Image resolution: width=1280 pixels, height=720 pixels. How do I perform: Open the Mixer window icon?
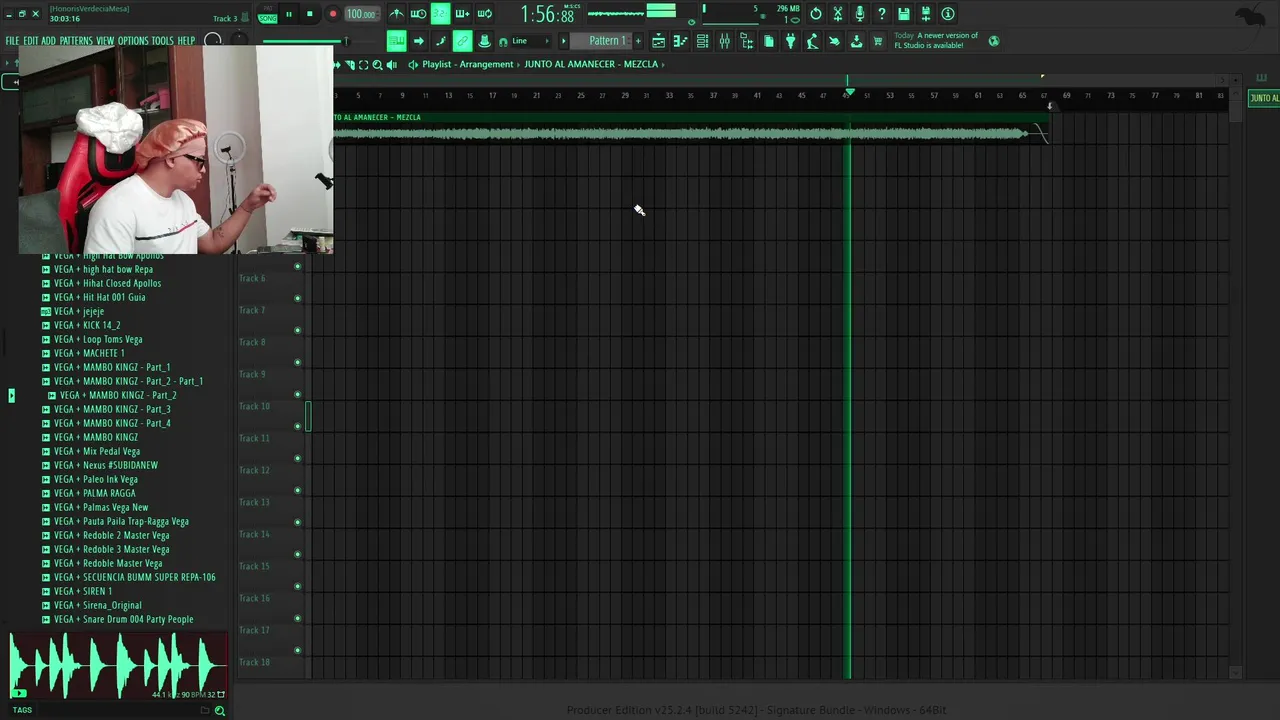click(724, 41)
